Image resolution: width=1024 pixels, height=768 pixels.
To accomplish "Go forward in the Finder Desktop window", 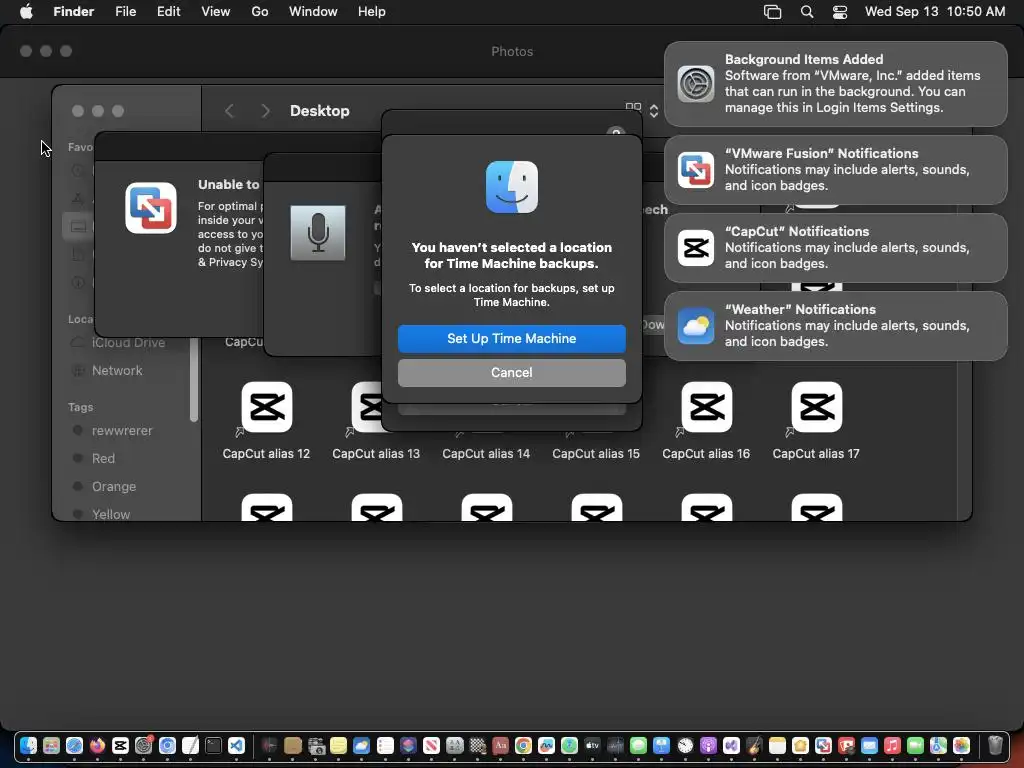I will 264,111.
